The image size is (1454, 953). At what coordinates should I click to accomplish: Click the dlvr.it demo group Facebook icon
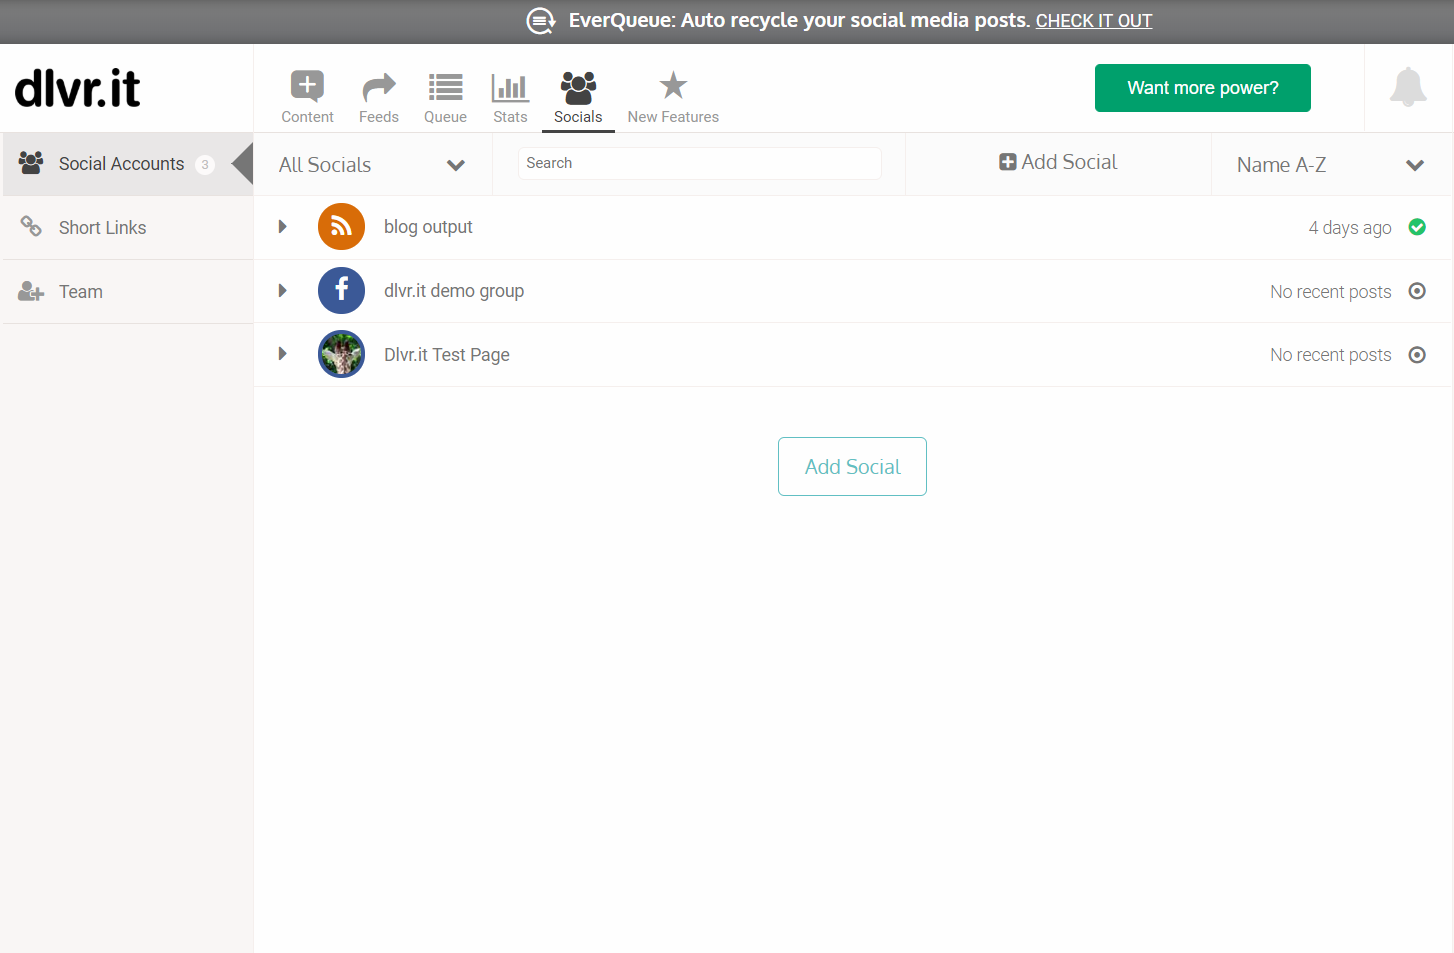pyautogui.click(x=341, y=291)
